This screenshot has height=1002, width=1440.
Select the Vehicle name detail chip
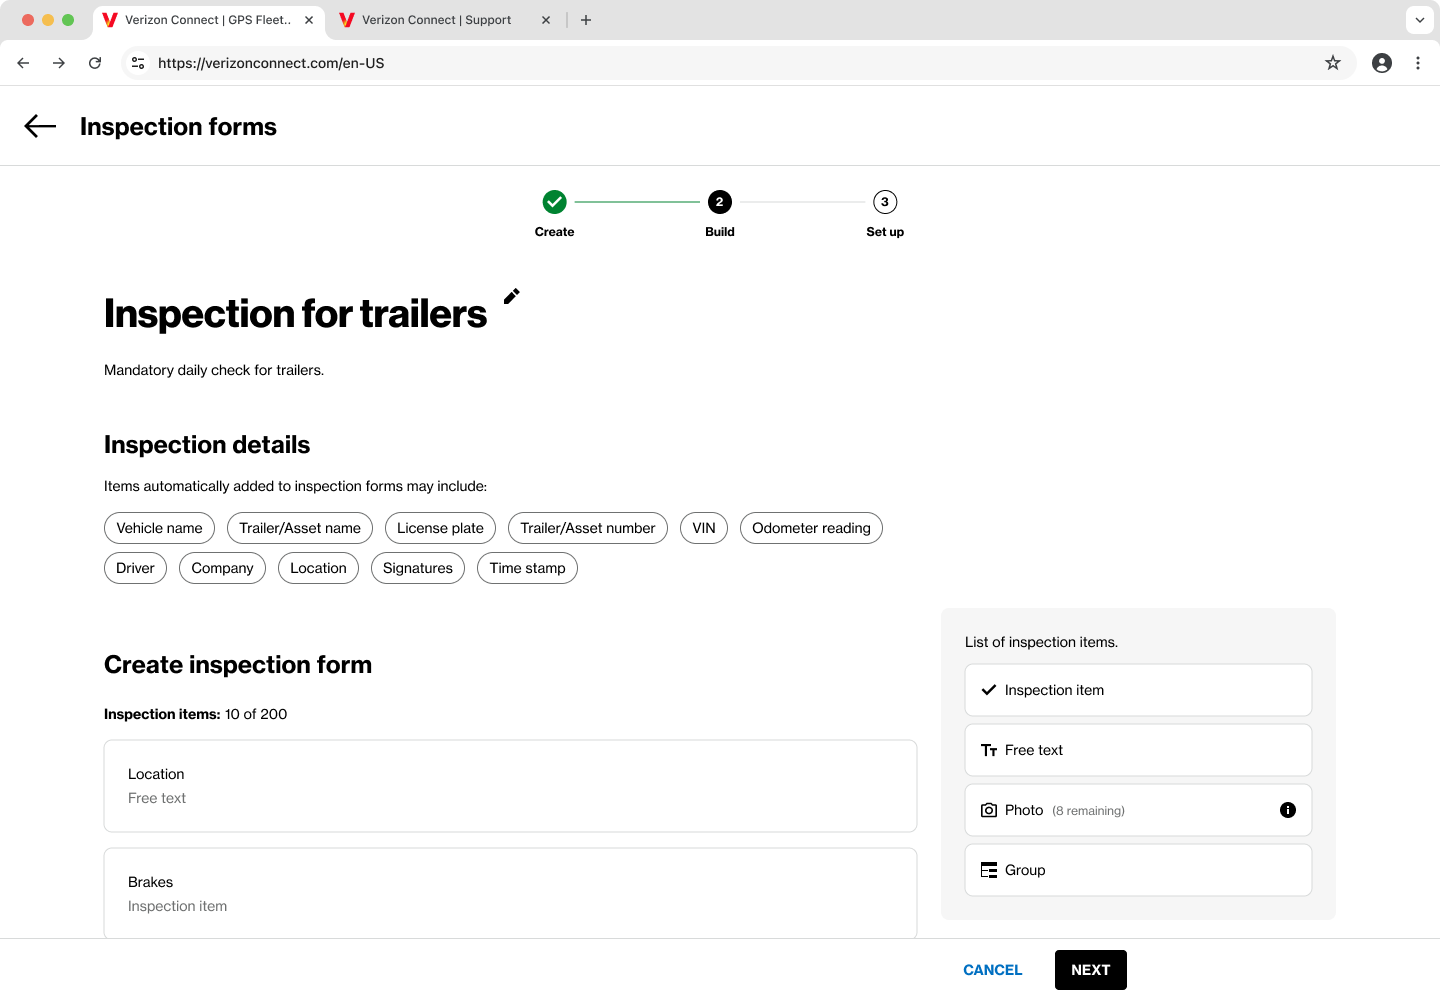pyautogui.click(x=159, y=528)
